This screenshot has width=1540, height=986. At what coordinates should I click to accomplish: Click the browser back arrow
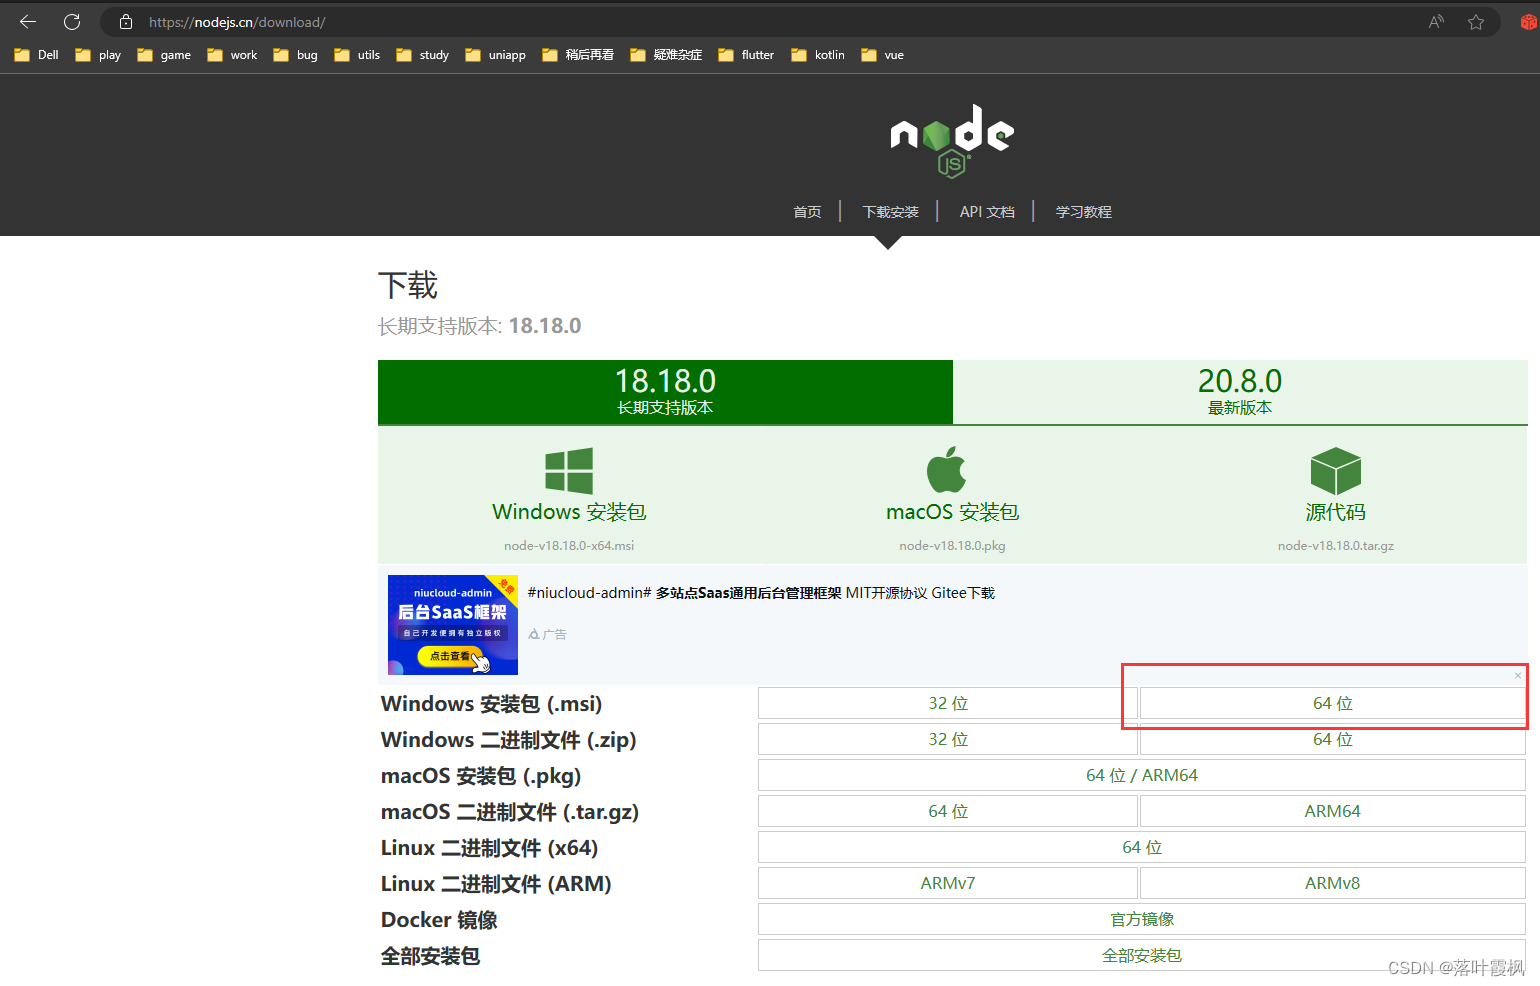[28, 22]
